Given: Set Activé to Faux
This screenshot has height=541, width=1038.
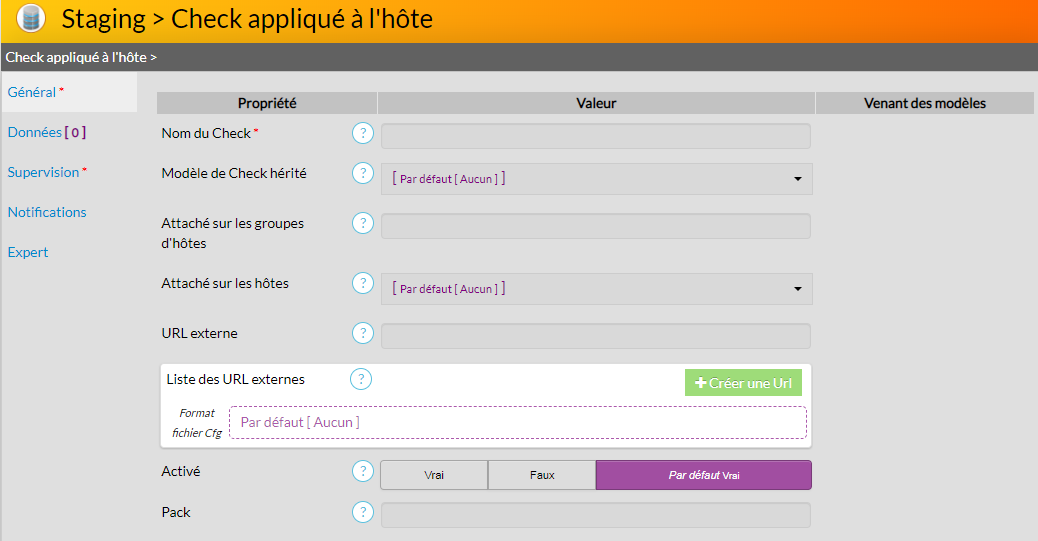Looking at the screenshot, I should [542, 475].
